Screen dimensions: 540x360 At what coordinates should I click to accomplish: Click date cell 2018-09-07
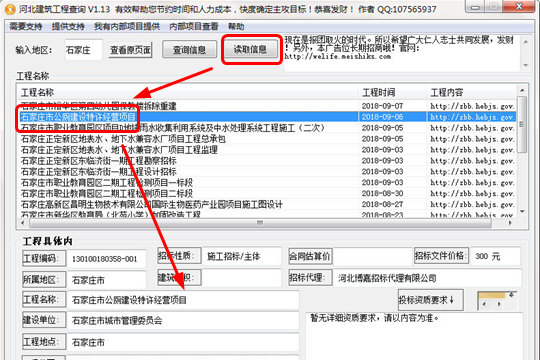pyautogui.click(x=382, y=106)
